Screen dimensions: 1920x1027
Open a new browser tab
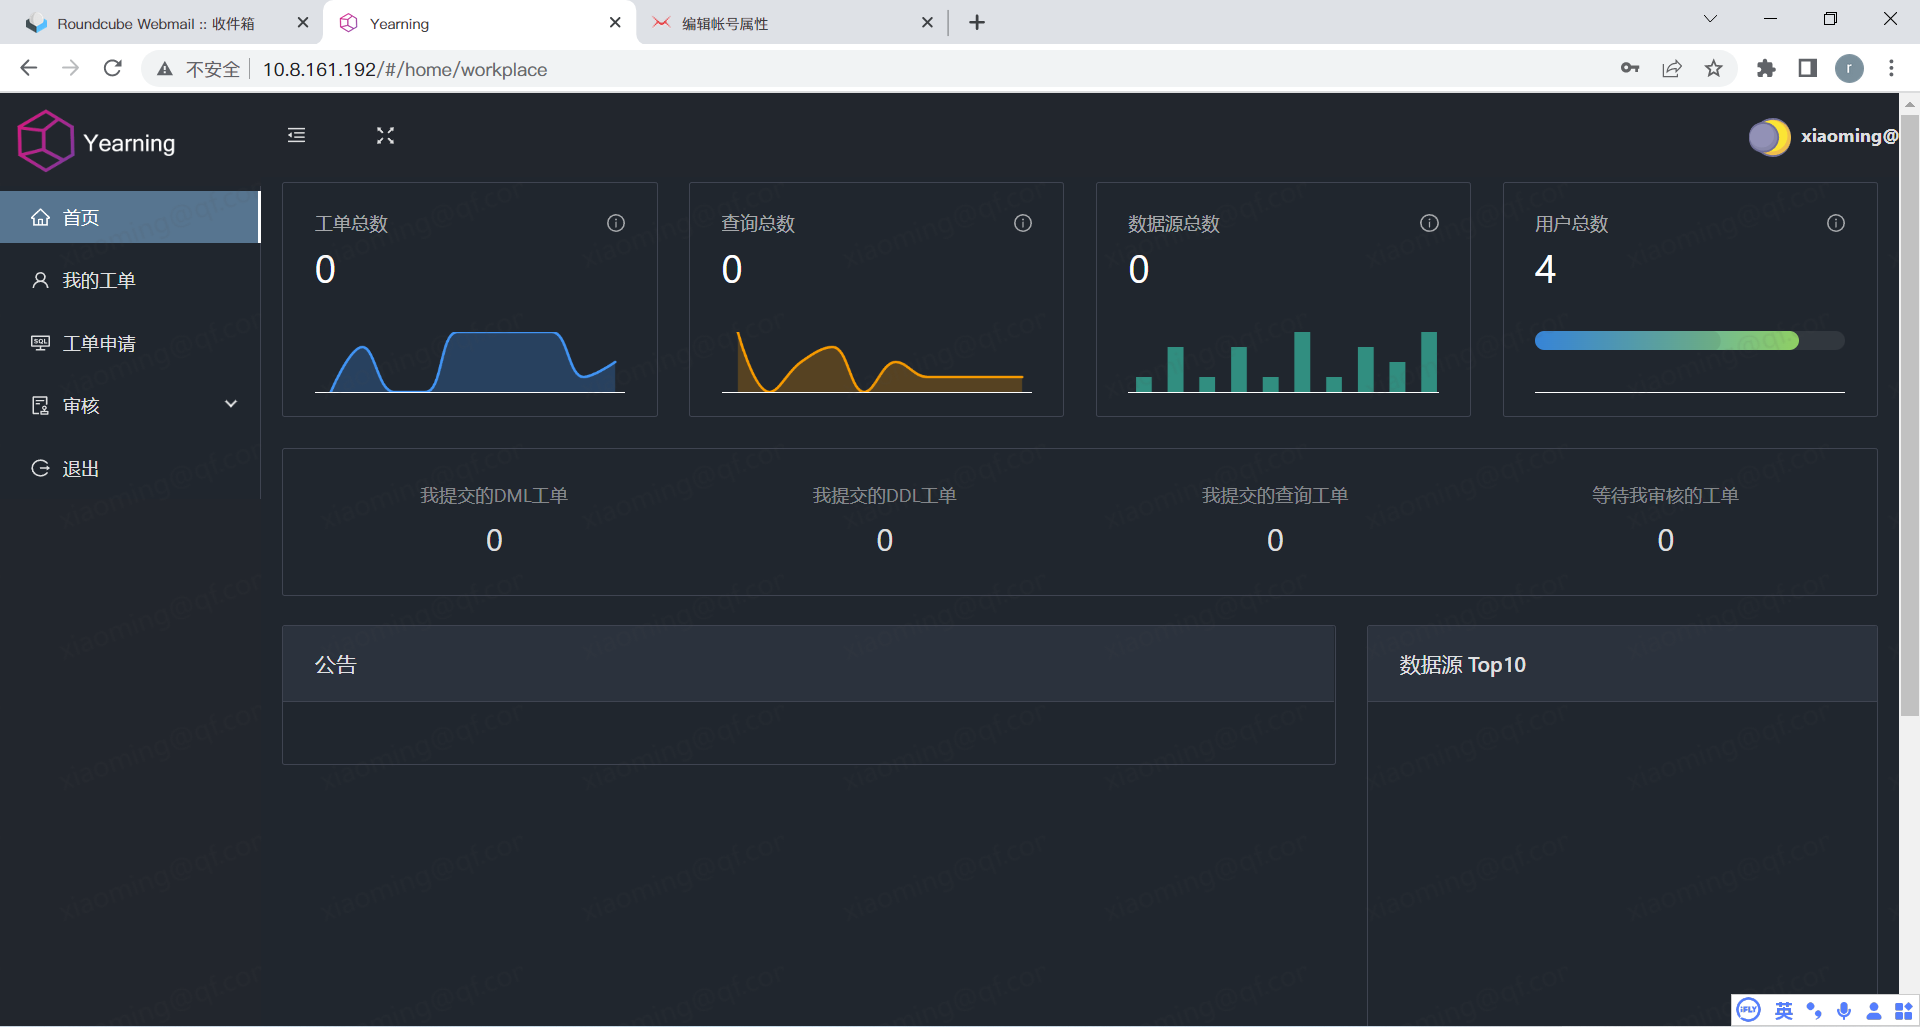(977, 22)
